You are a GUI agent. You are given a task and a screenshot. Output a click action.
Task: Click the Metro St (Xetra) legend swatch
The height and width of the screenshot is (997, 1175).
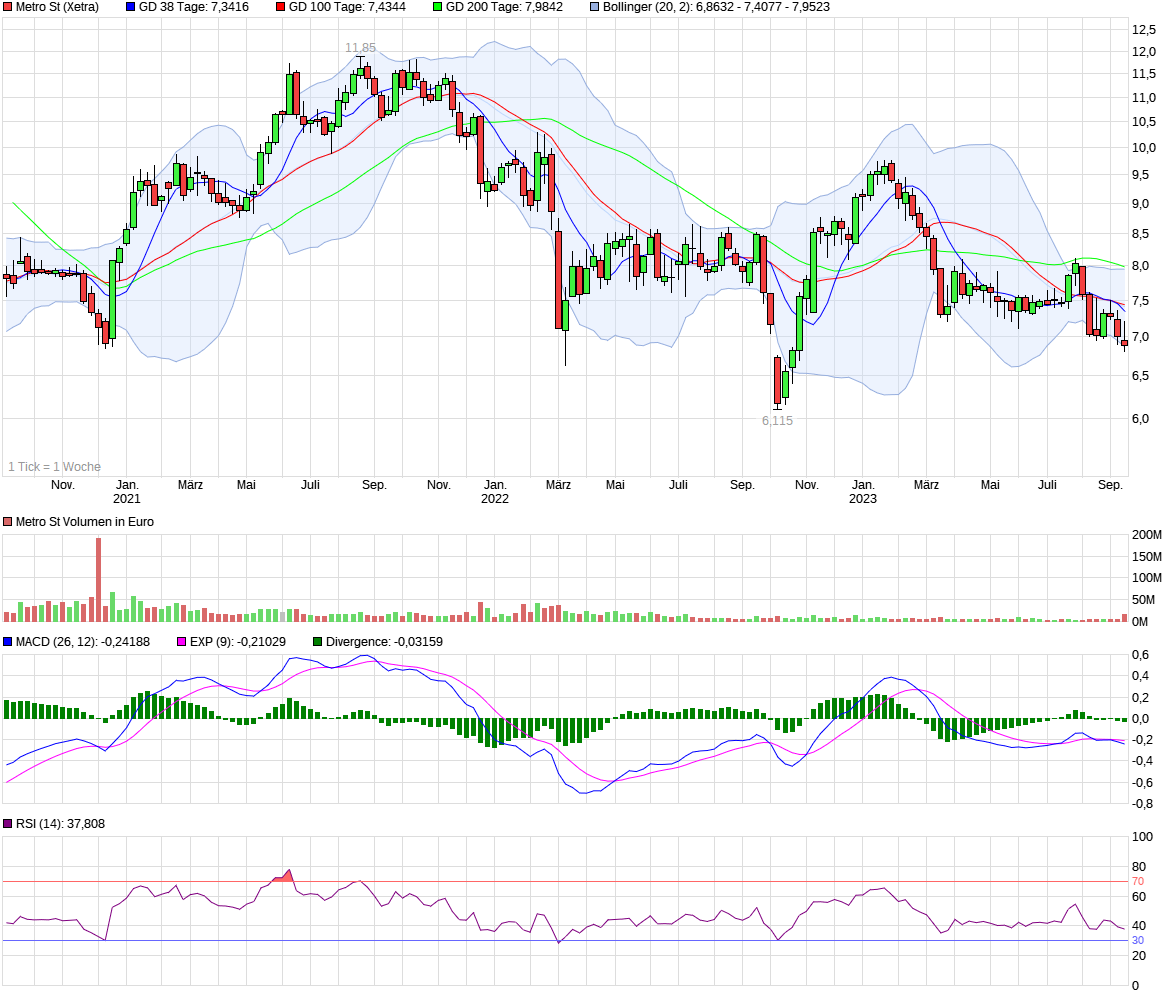click(x=8, y=7)
